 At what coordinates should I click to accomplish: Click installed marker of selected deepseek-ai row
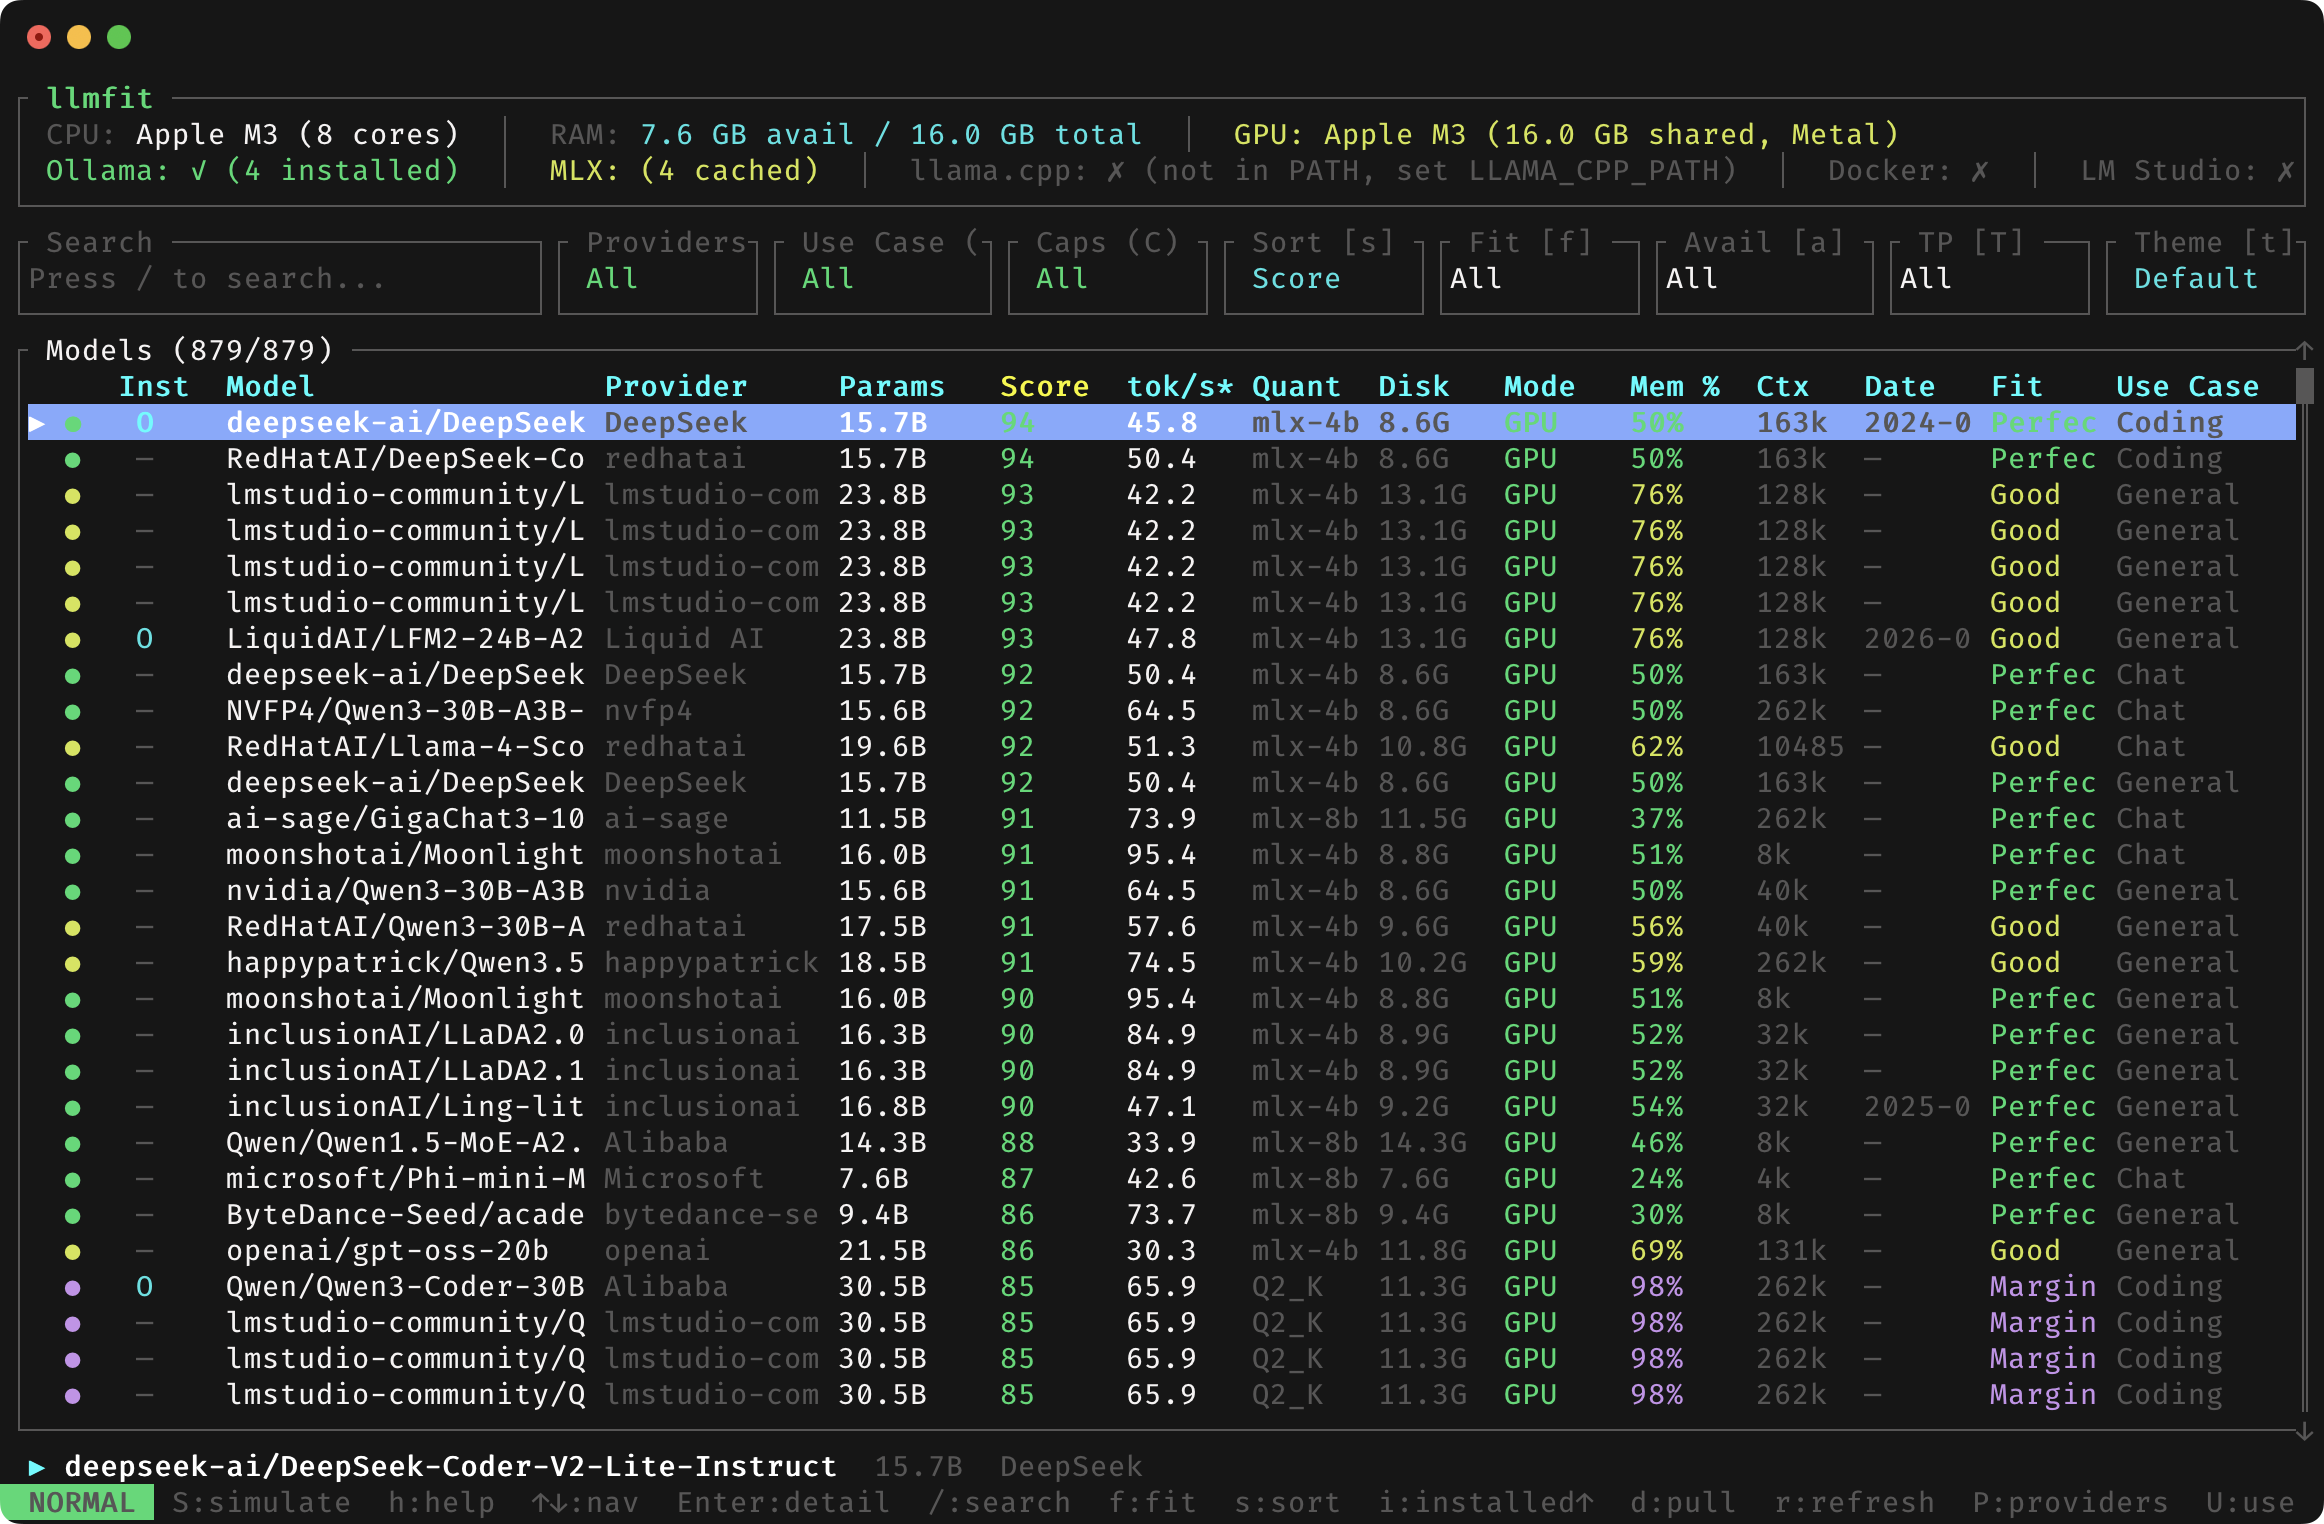[145, 423]
